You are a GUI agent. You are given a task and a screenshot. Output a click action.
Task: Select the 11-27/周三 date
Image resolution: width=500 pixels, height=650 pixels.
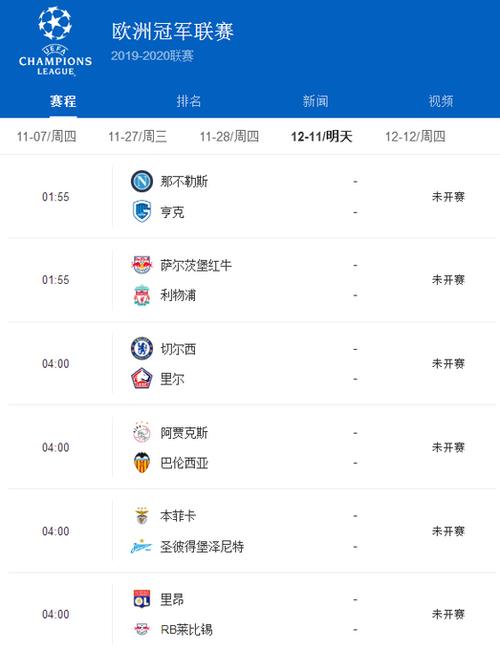coord(138,136)
